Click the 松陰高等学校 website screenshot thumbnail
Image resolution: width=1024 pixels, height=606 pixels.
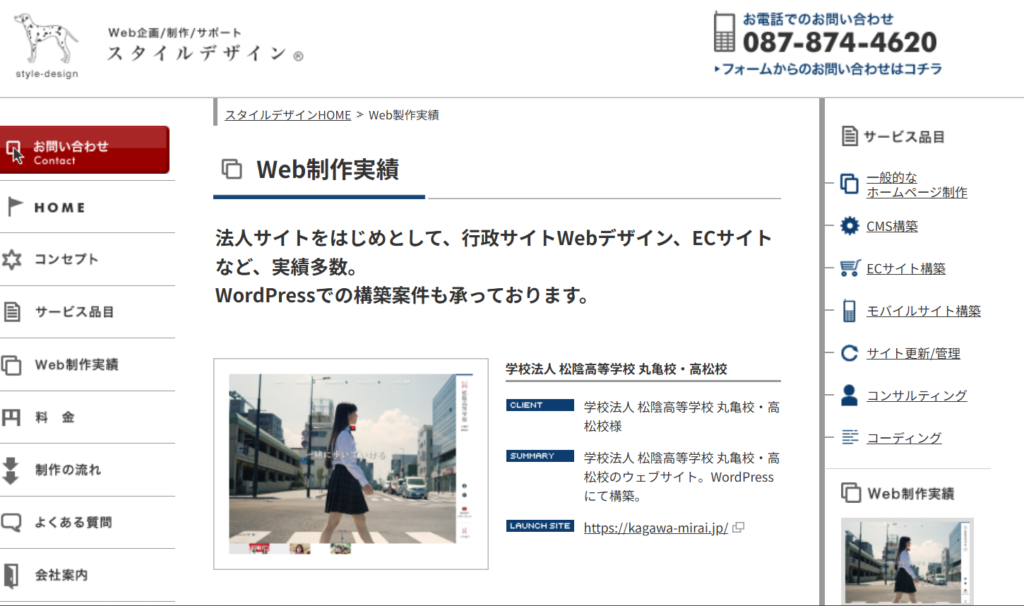[x=350, y=463]
